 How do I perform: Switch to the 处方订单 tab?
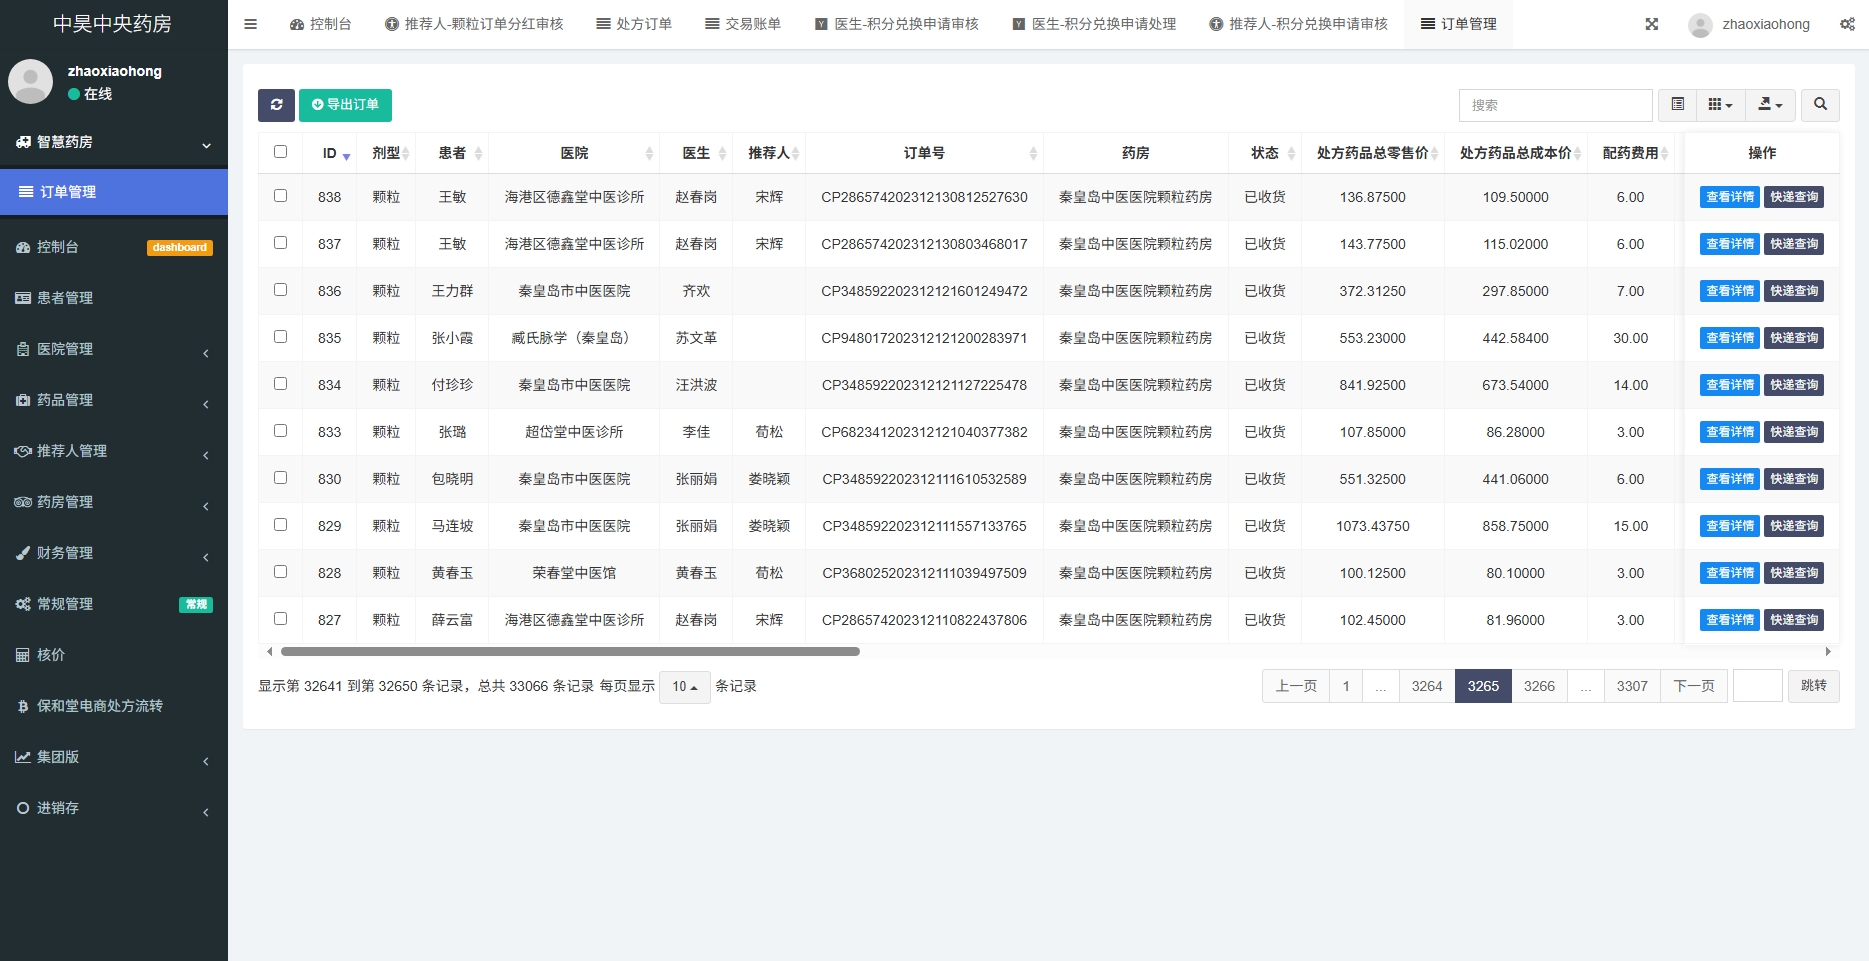click(634, 24)
